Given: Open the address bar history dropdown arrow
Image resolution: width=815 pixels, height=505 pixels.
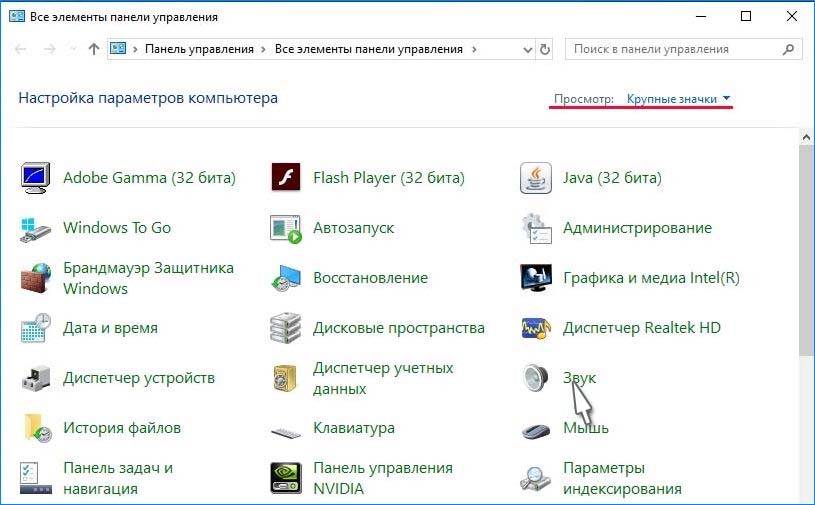Looking at the screenshot, I should (526, 49).
